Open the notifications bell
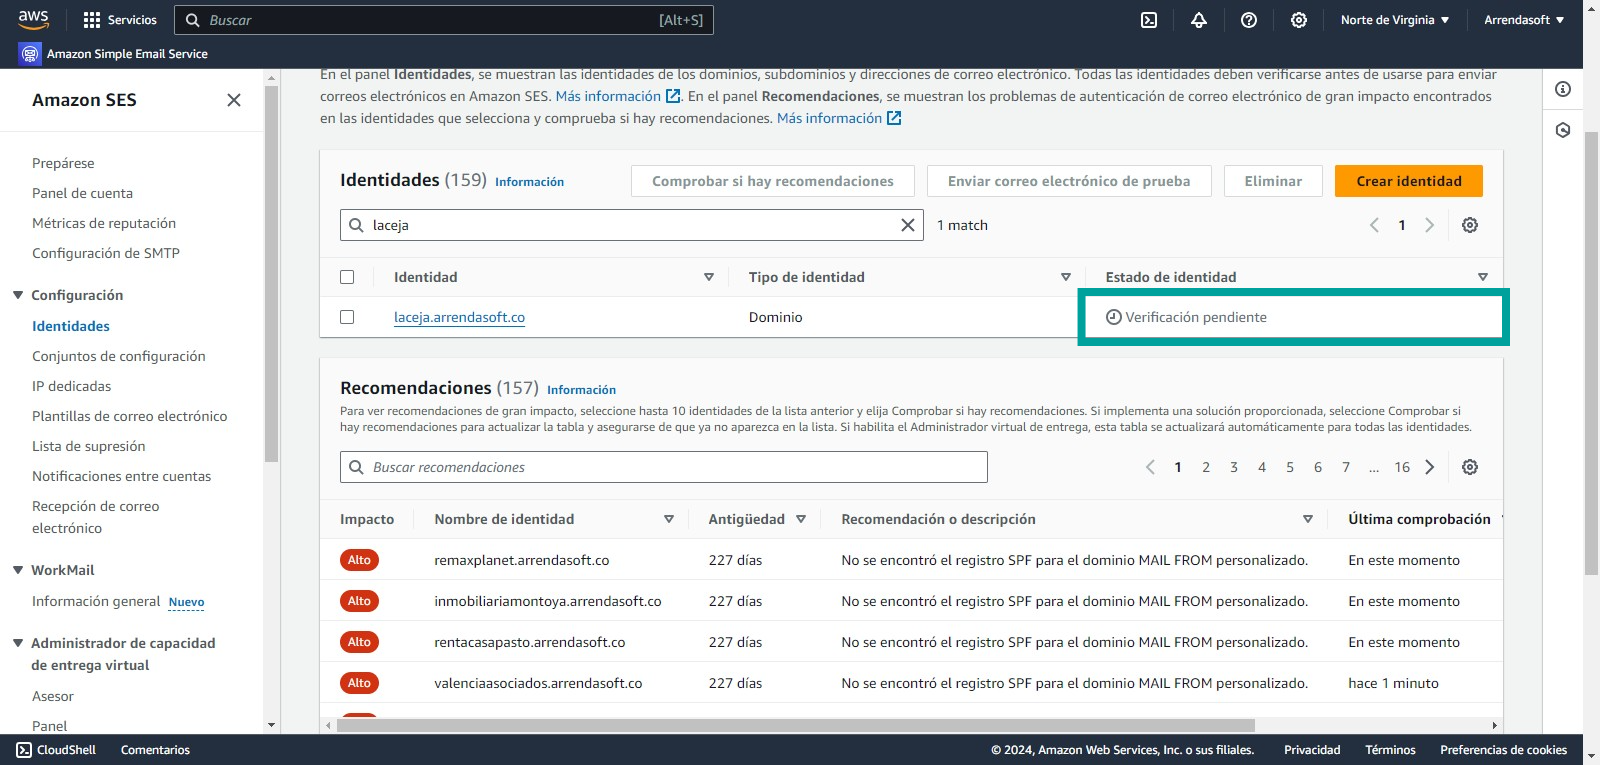Image resolution: width=1600 pixels, height=765 pixels. click(1199, 20)
